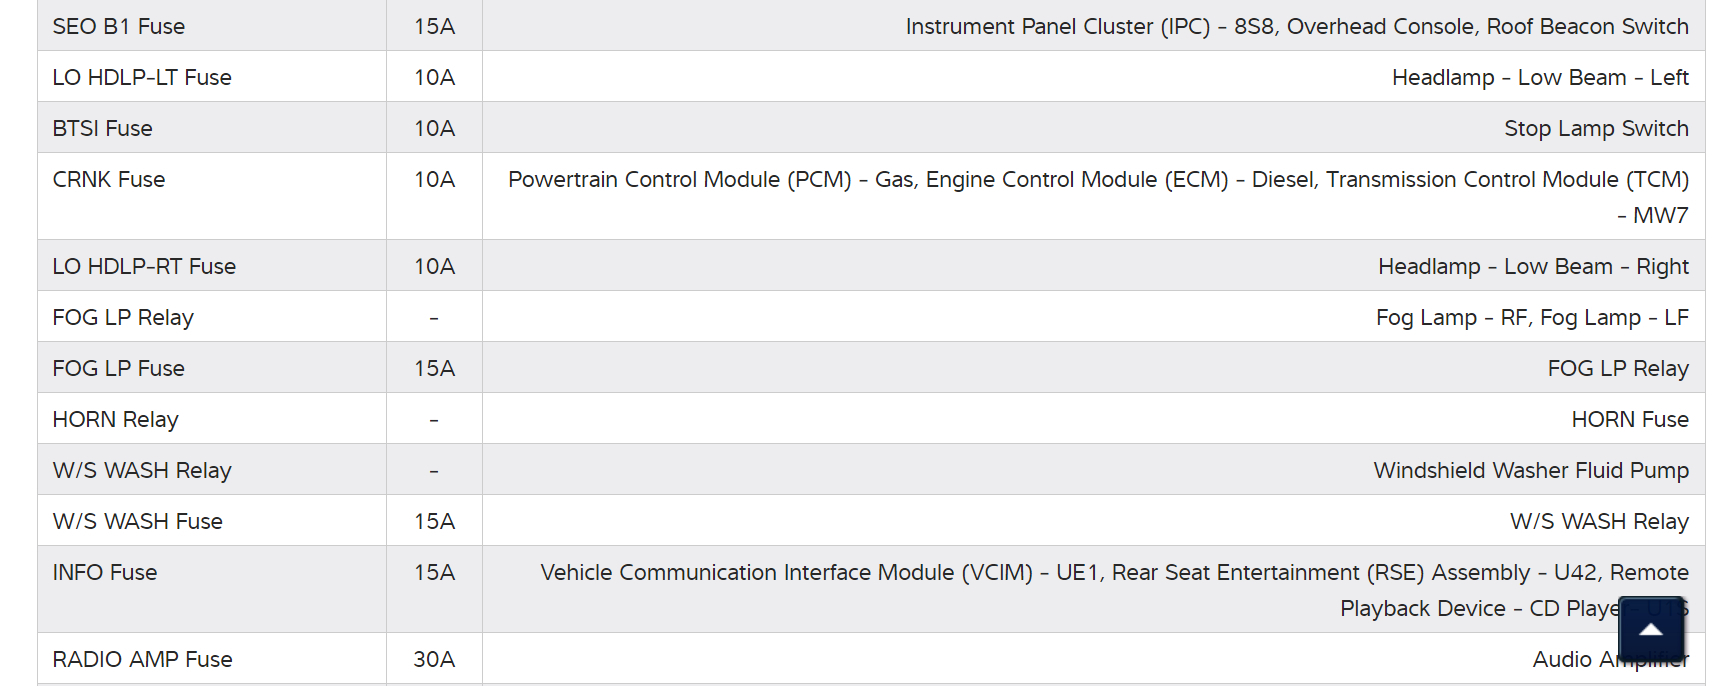Click the 30A rating for RADIO AMP
The image size is (1714, 687).
pyautogui.click(x=434, y=660)
